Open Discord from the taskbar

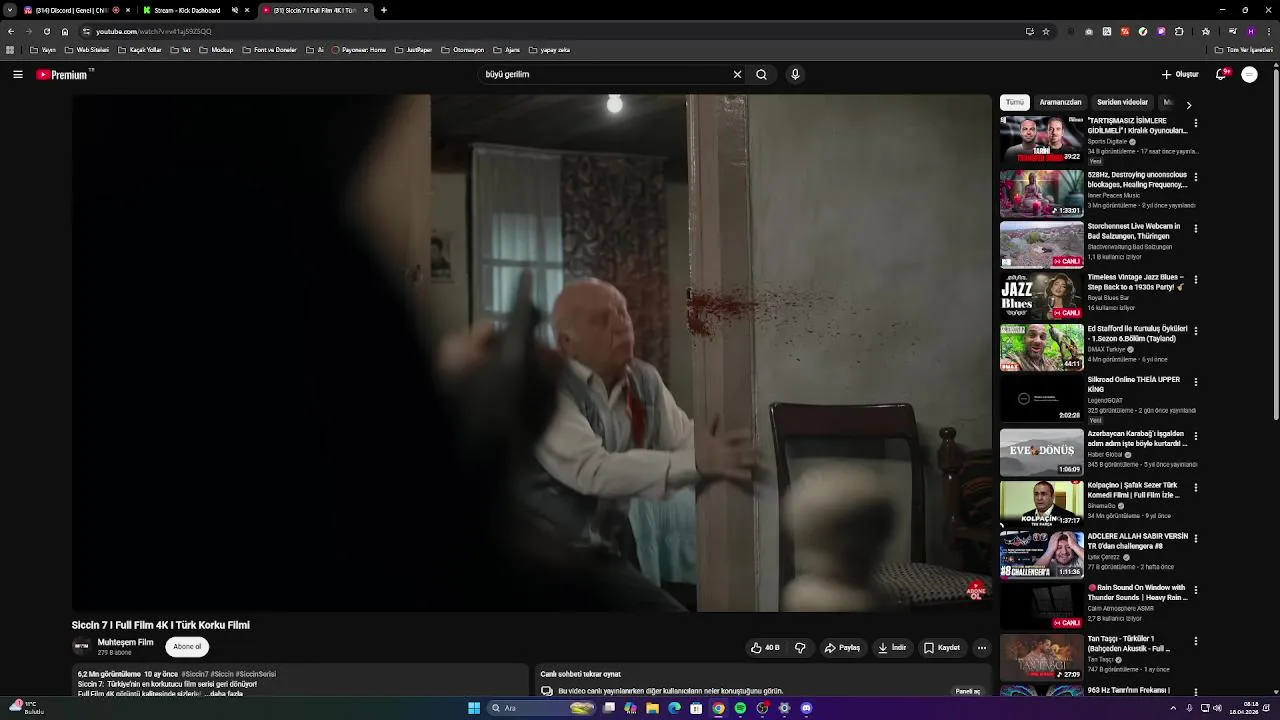point(806,708)
